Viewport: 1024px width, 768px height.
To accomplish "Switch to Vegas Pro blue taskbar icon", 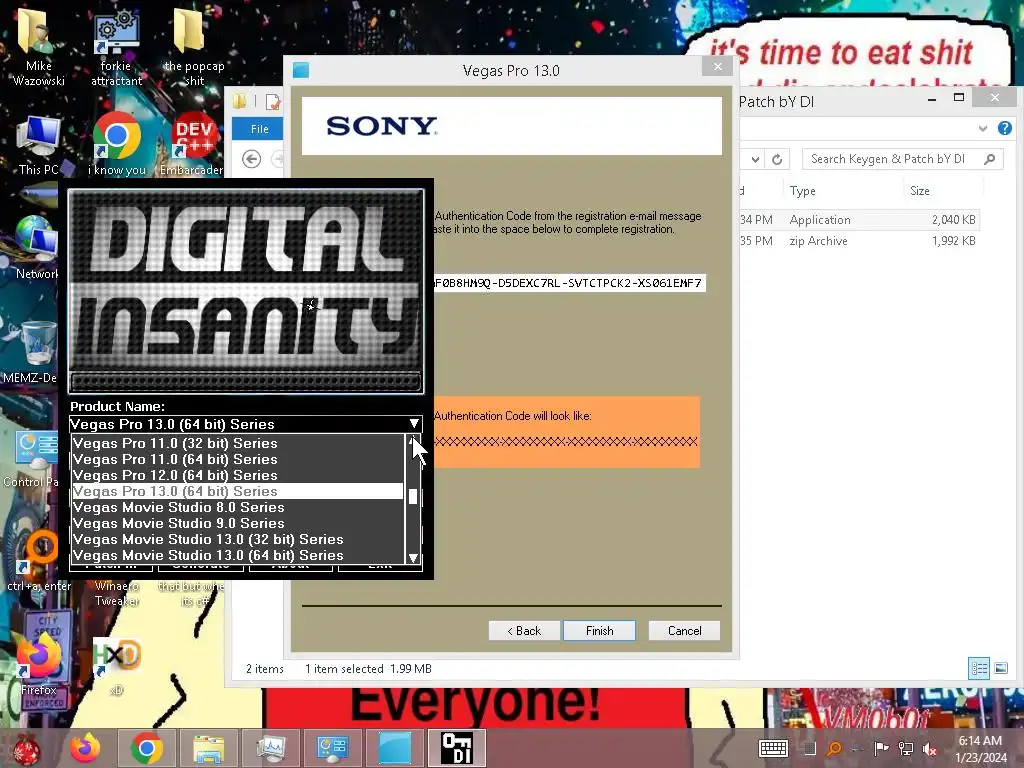I will [x=394, y=748].
